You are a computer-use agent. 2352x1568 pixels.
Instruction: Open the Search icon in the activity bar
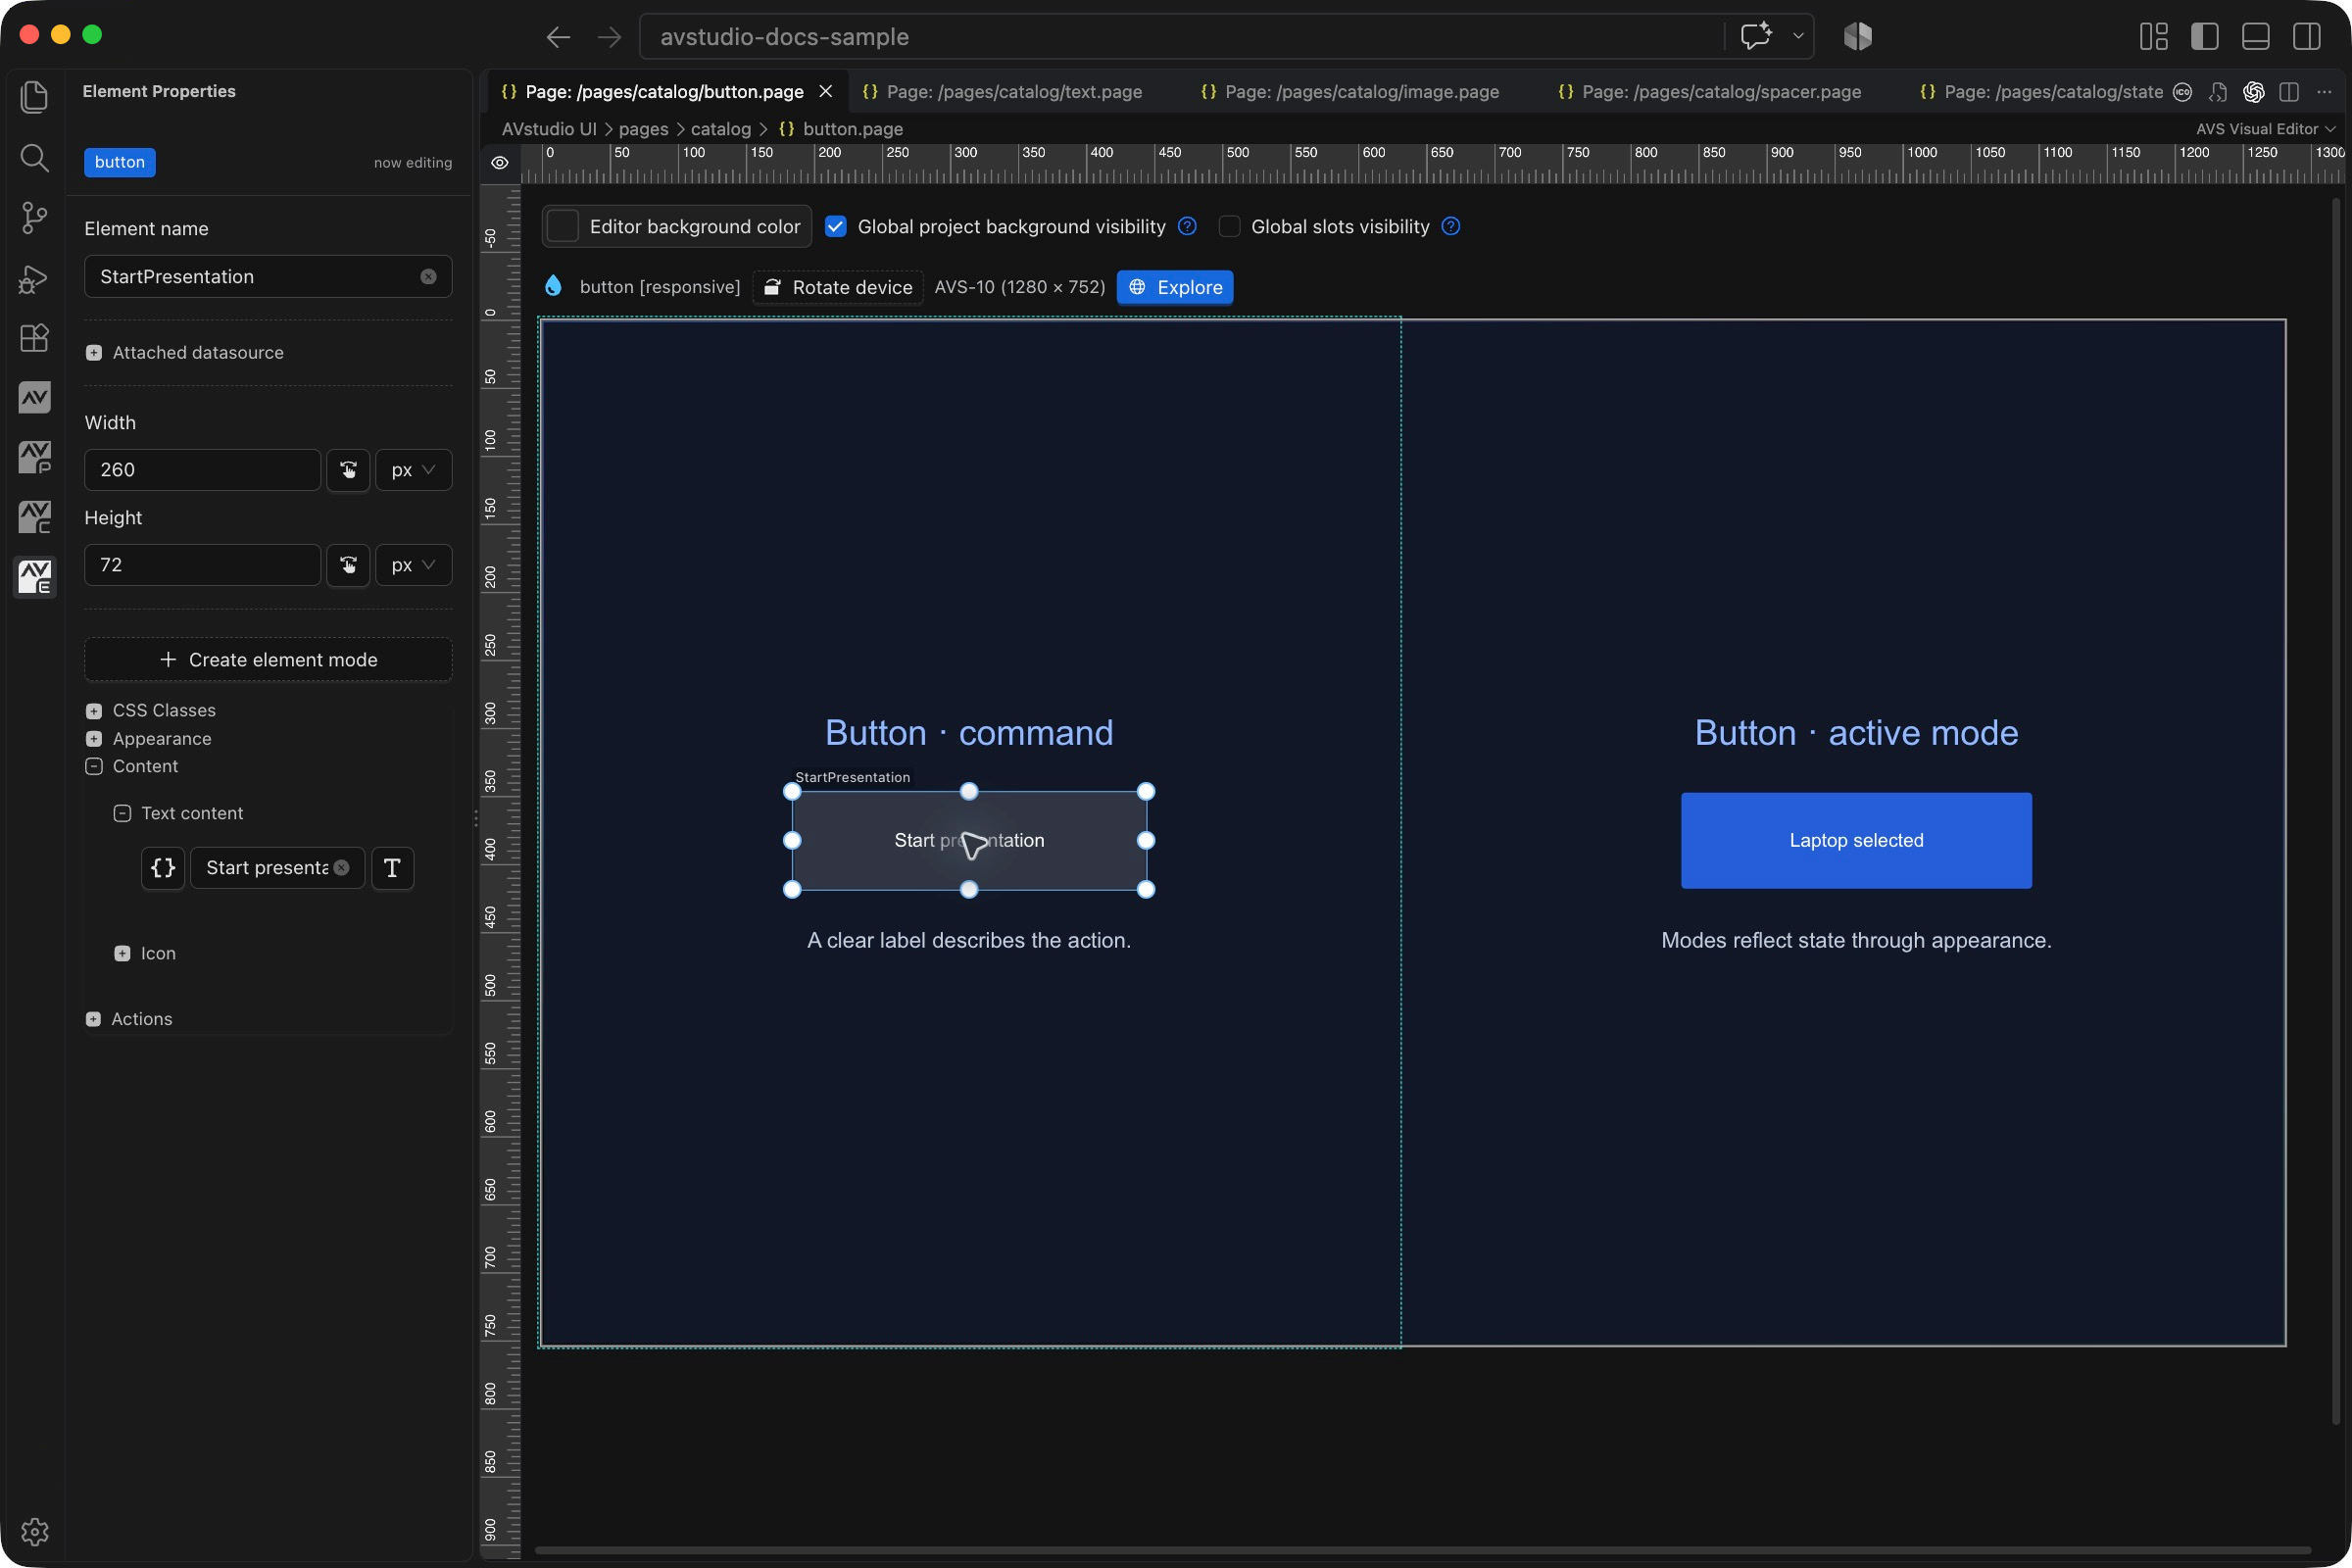coord(34,157)
